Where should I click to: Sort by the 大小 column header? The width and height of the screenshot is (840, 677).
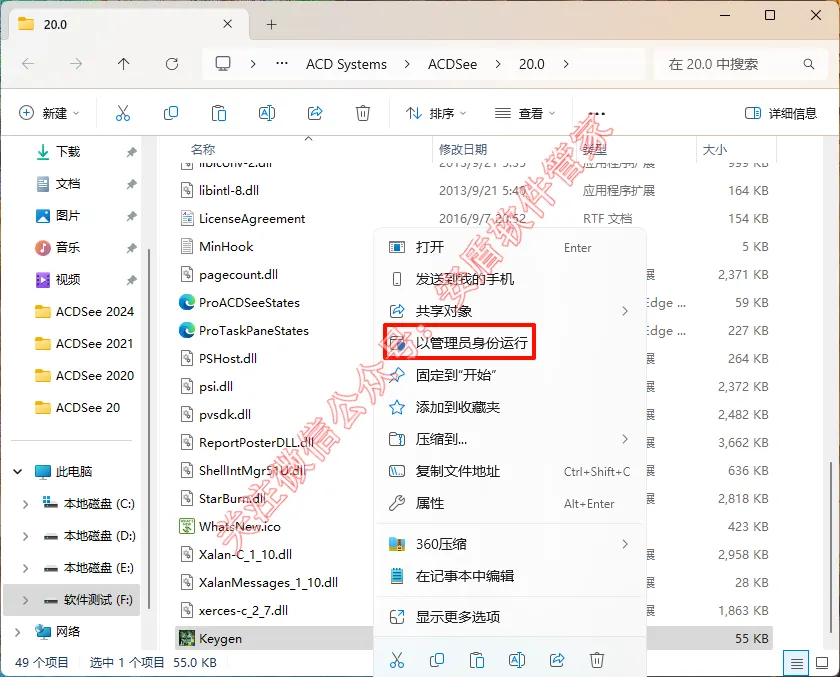[715, 149]
